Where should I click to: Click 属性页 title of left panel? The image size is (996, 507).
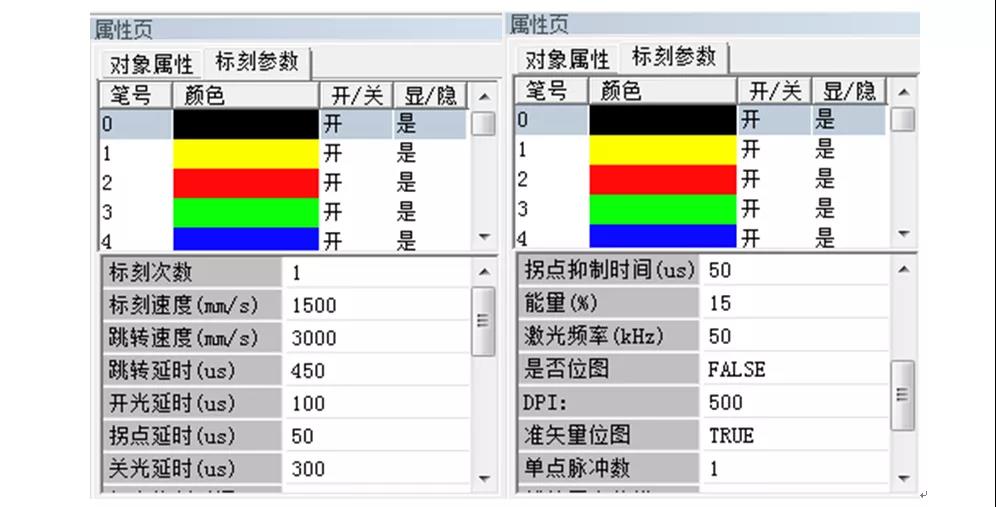[x=123, y=29]
